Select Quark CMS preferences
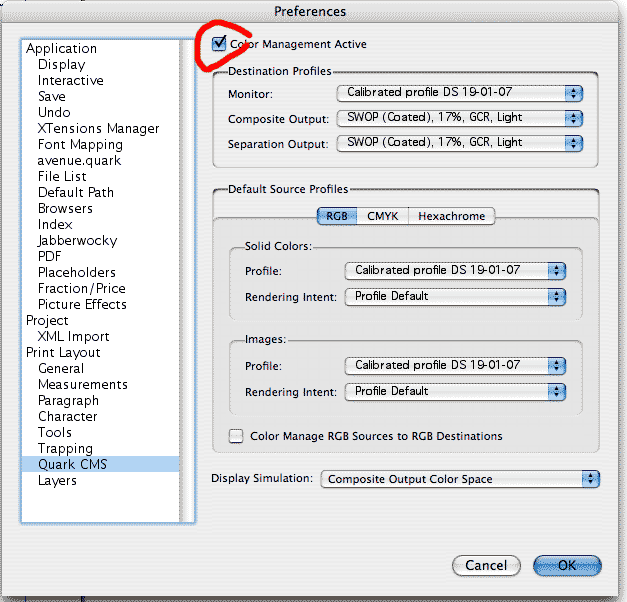Screen dimensions: 627x602 (101, 464)
